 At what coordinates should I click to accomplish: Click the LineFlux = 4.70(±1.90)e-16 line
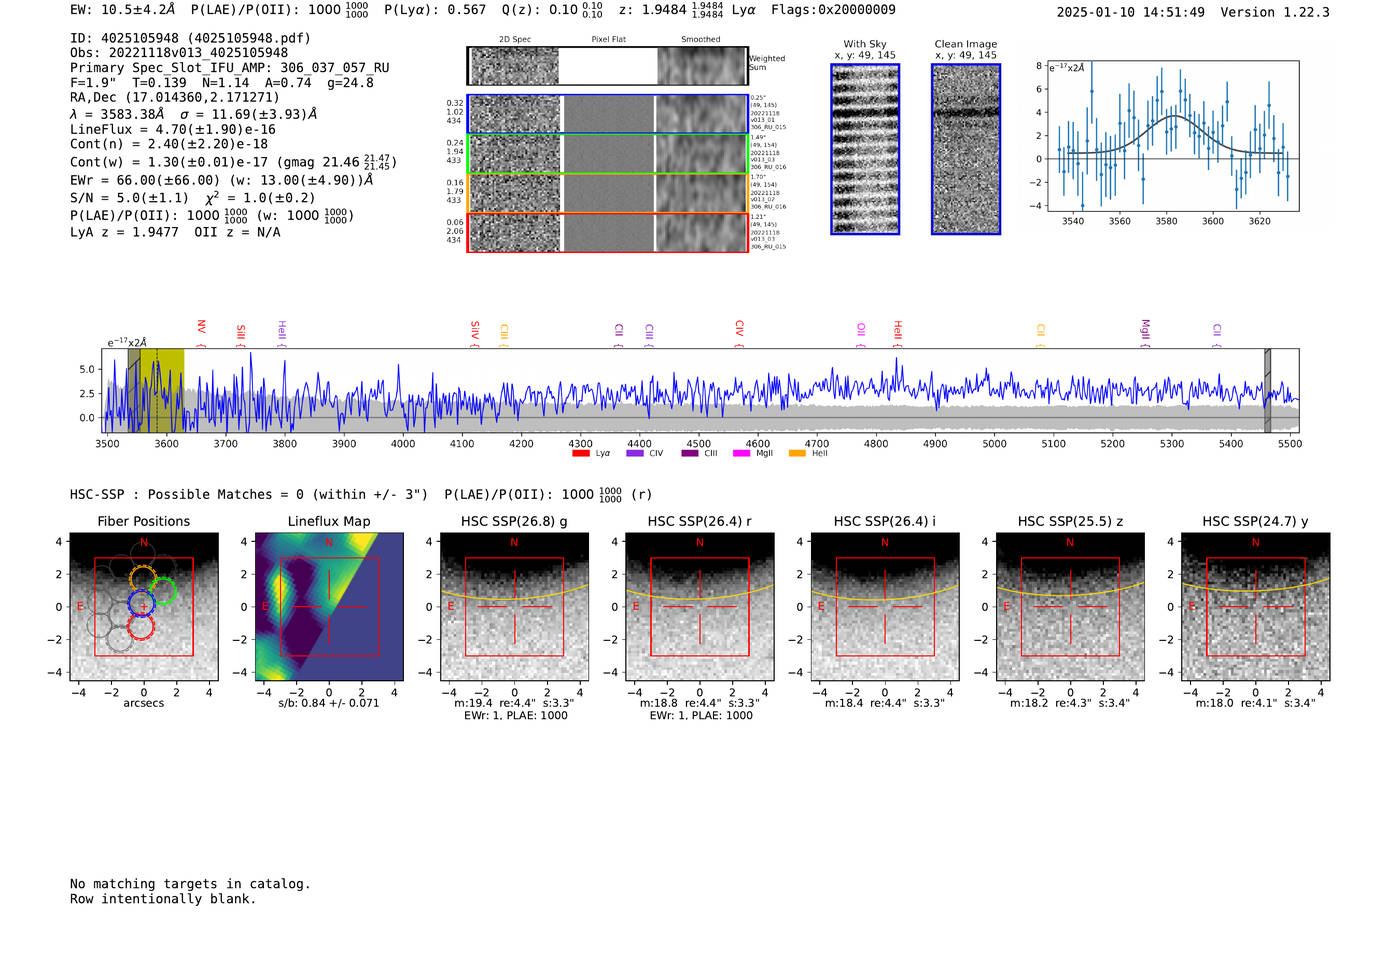[x=173, y=129]
